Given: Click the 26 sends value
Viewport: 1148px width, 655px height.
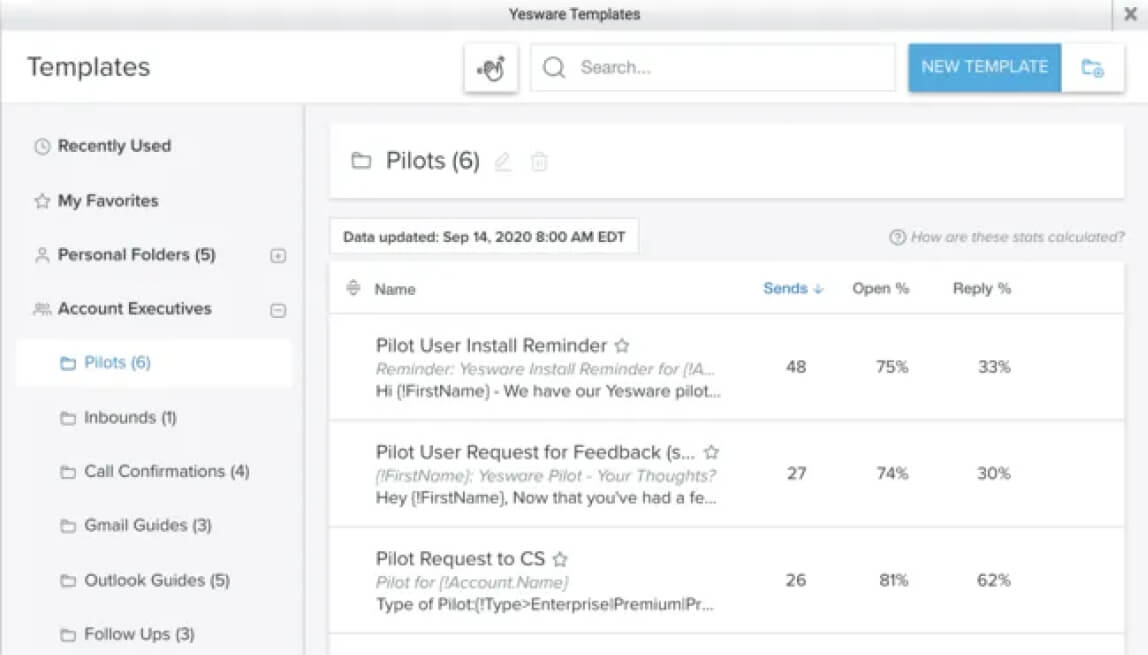Looking at the screenshot, I should tap(796, 580).
